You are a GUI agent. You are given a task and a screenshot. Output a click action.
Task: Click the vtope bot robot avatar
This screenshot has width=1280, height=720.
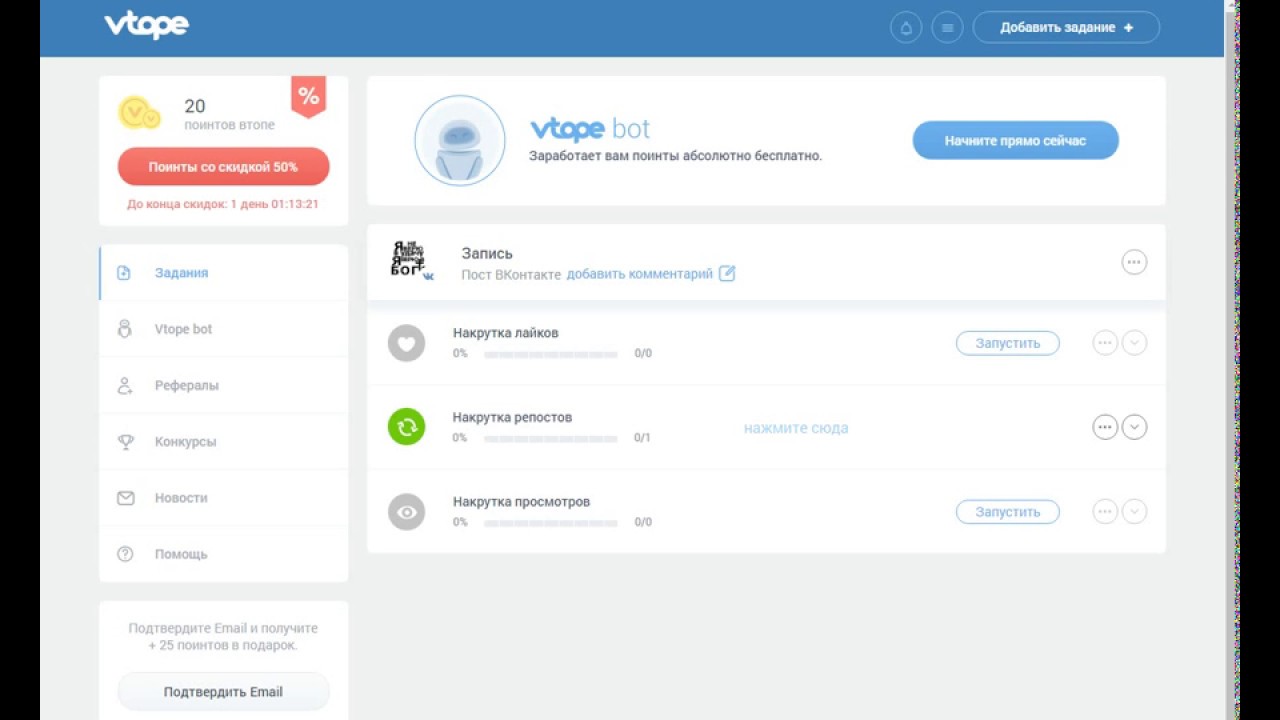click(x=460, y=141)
